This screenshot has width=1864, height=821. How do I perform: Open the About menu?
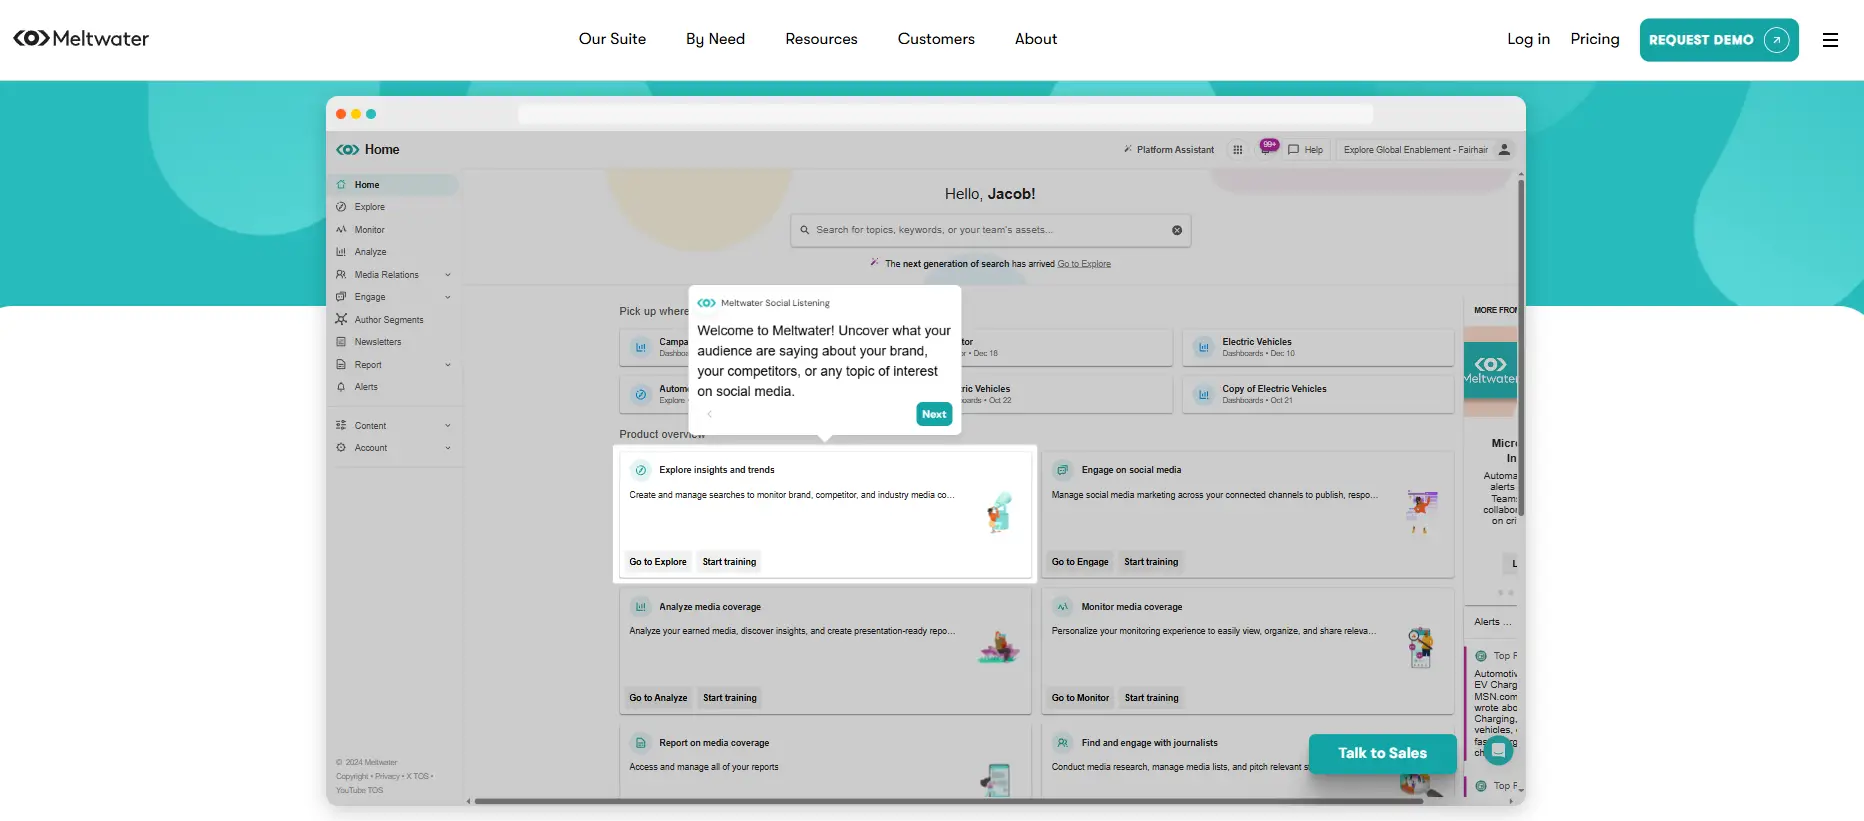[1036, 39]
